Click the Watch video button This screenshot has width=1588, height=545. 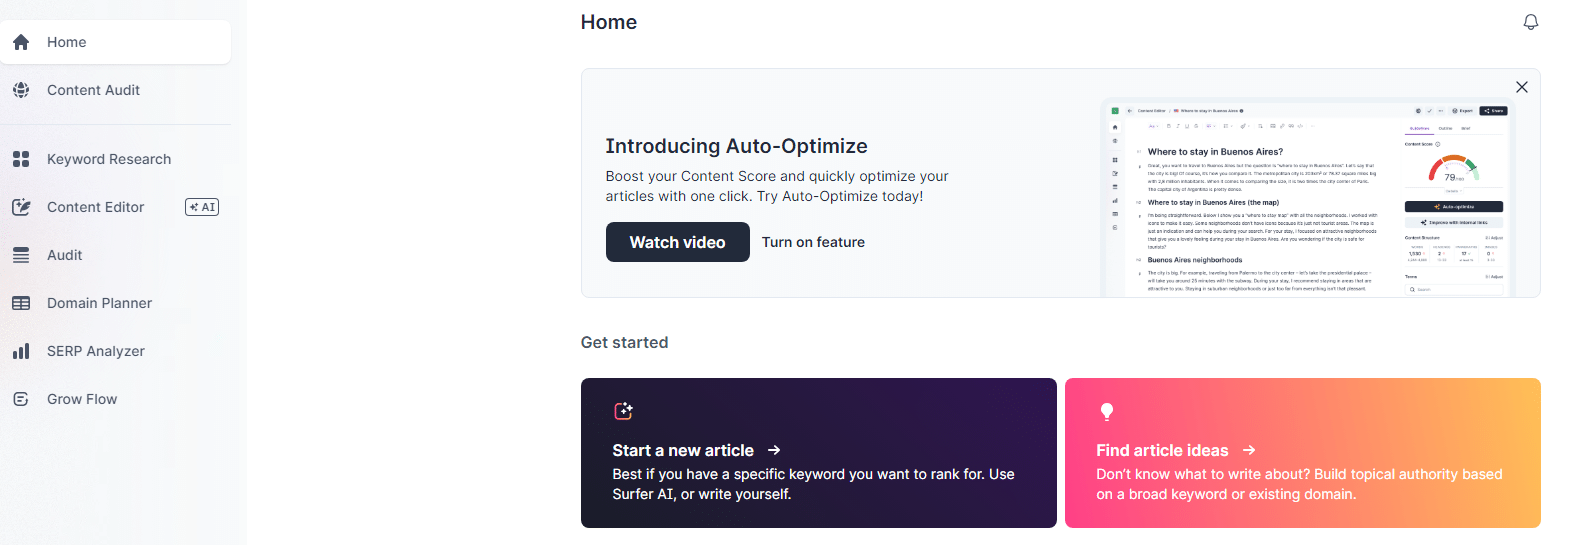(x=677, y=242)
